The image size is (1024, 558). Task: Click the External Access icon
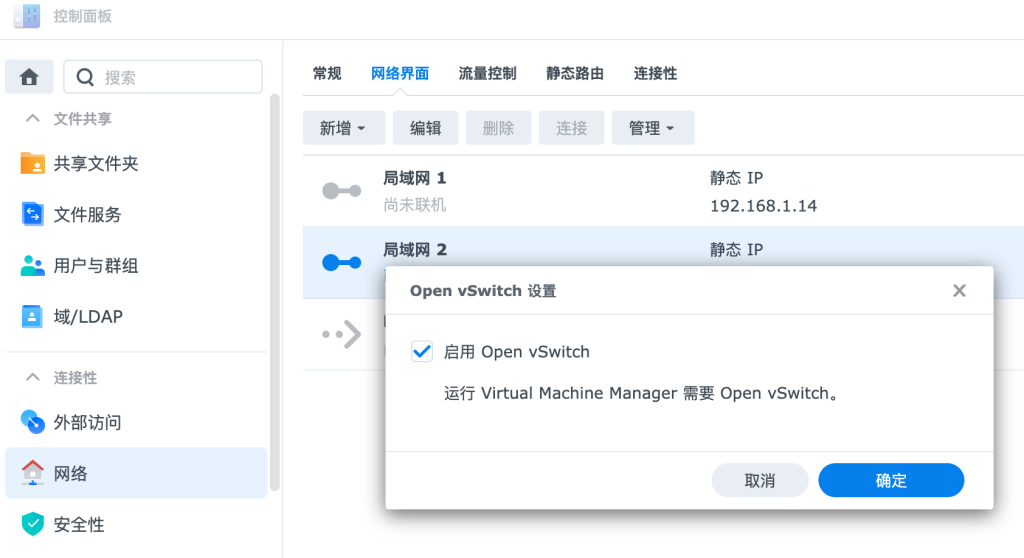(x=33, y=422)
